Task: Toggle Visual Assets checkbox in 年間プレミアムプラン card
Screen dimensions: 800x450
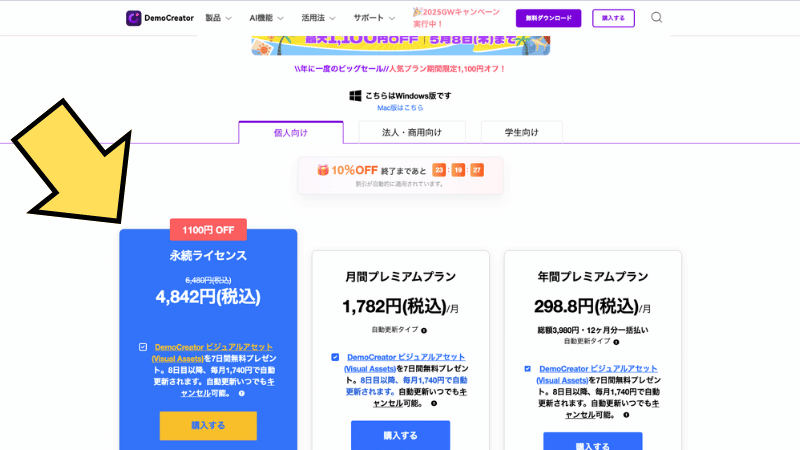Action: point(527,369)
